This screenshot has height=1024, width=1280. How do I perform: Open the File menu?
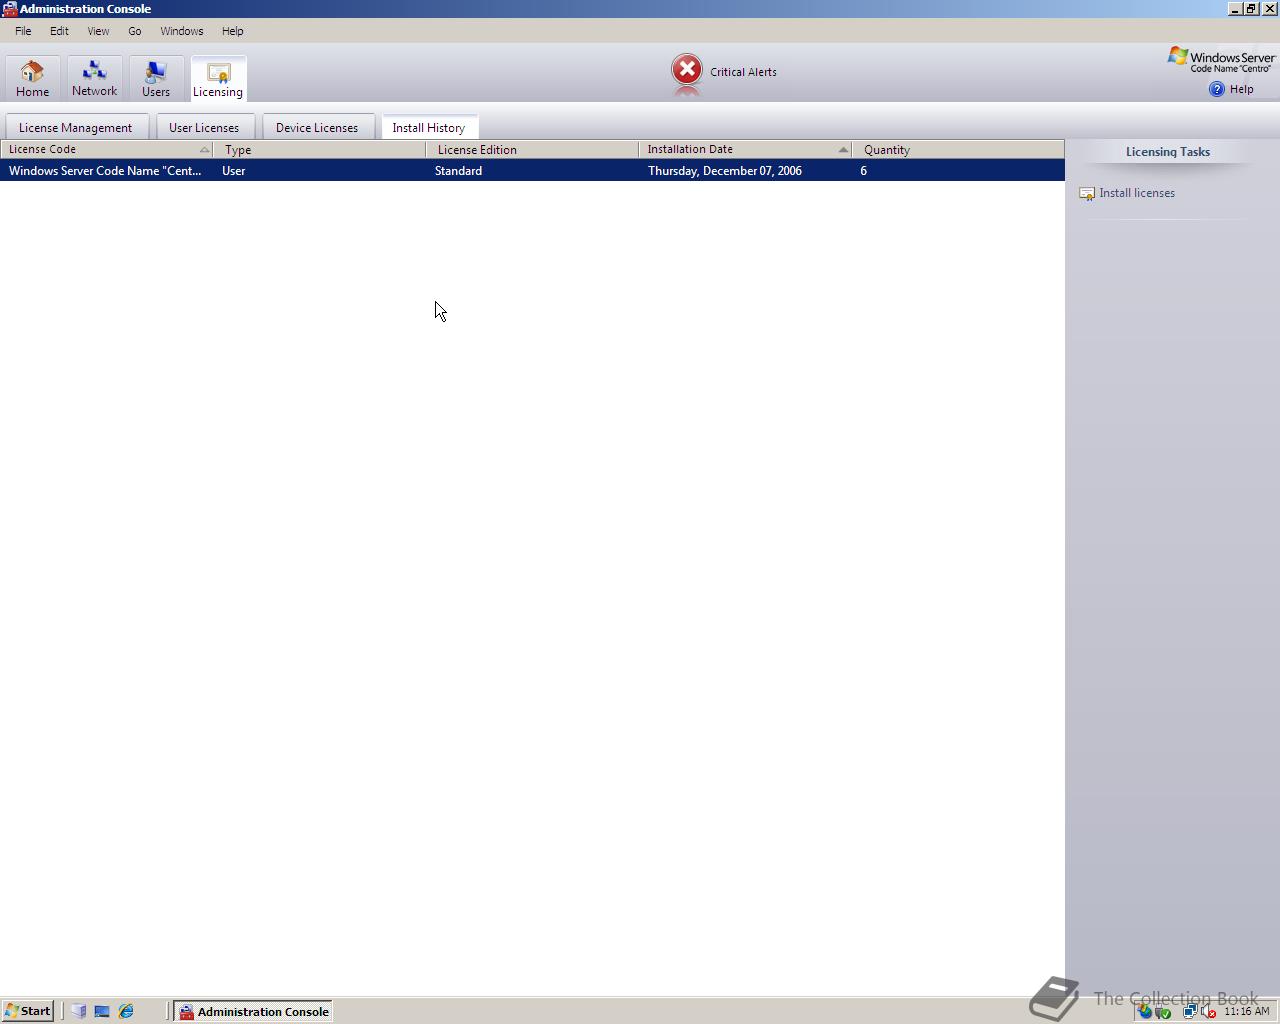tap(23, 31)
